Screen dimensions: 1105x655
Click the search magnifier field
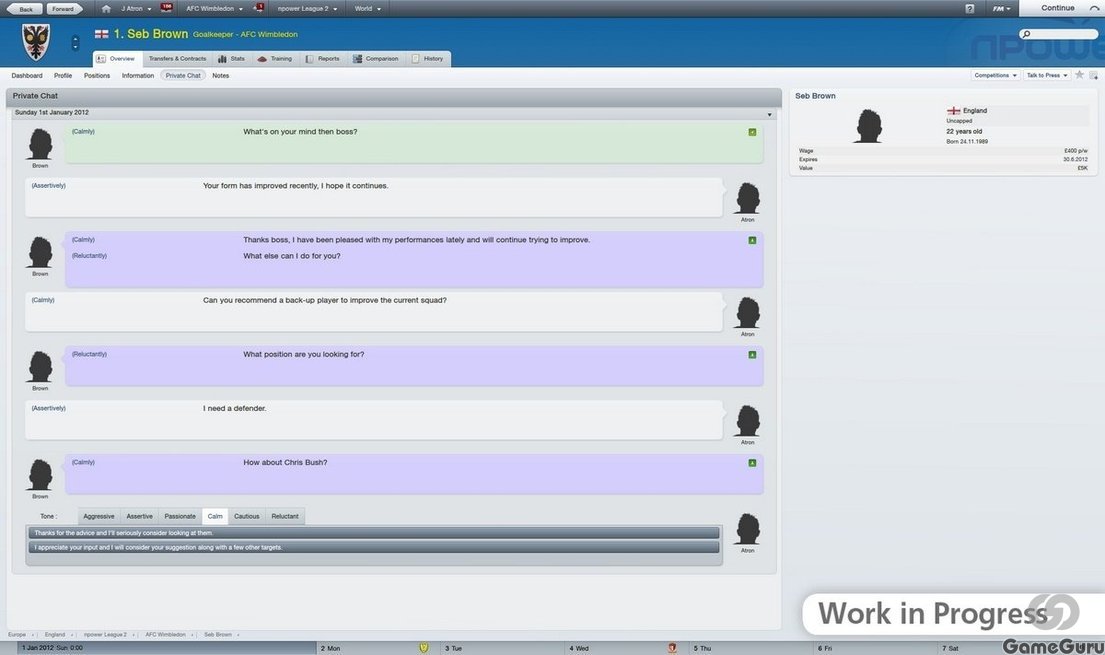pos(1058,34)
